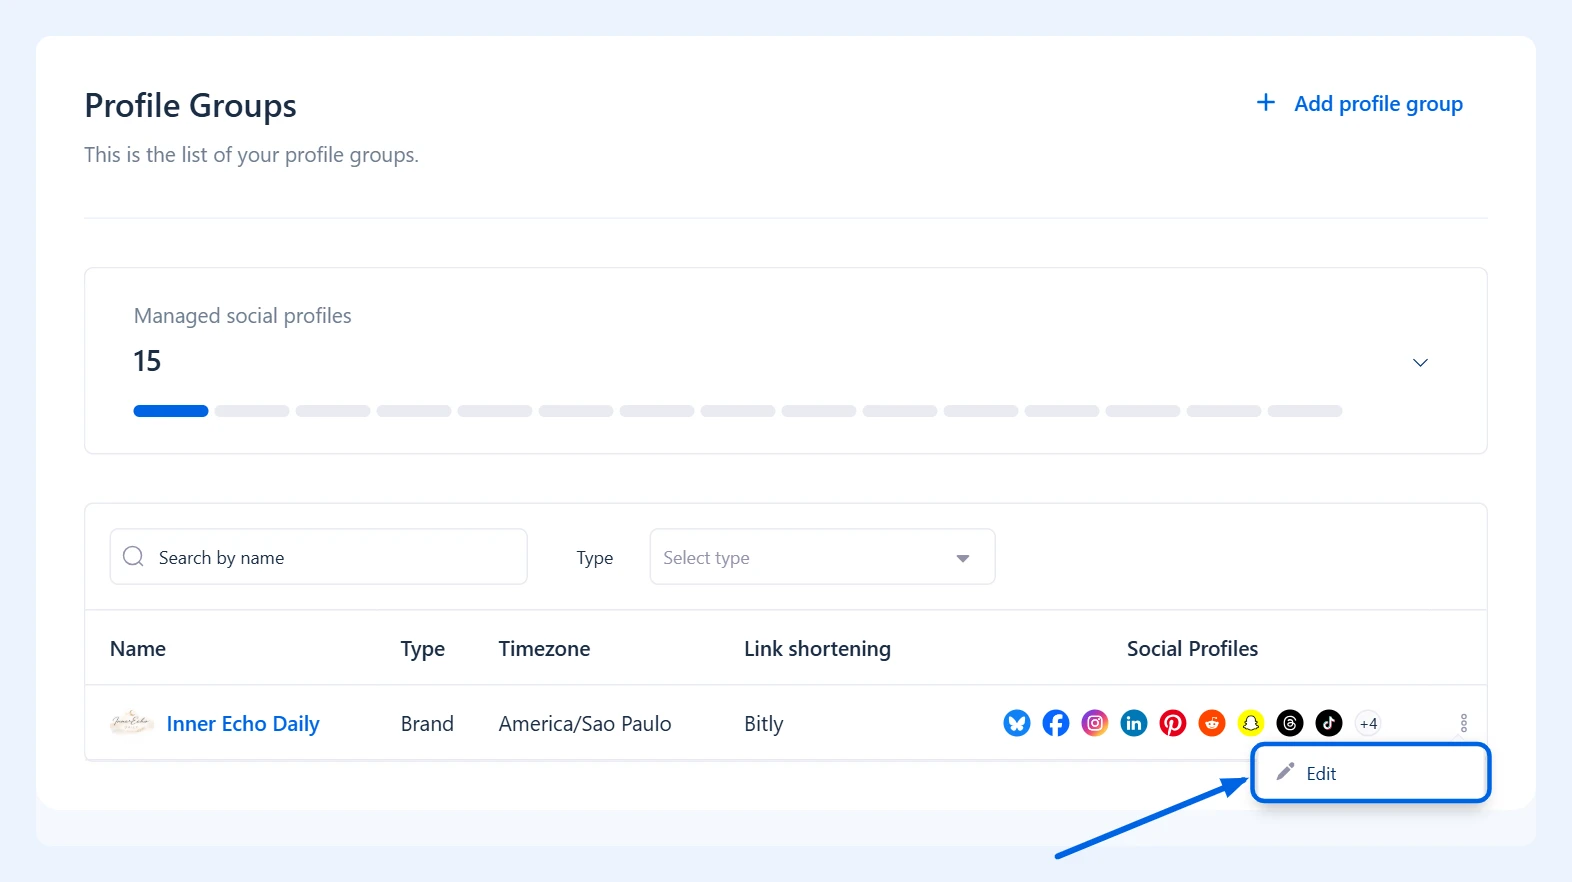Click the Social Profiles column header
This screenshot has width=1572, height=882.
click(x=1192, y=649)
